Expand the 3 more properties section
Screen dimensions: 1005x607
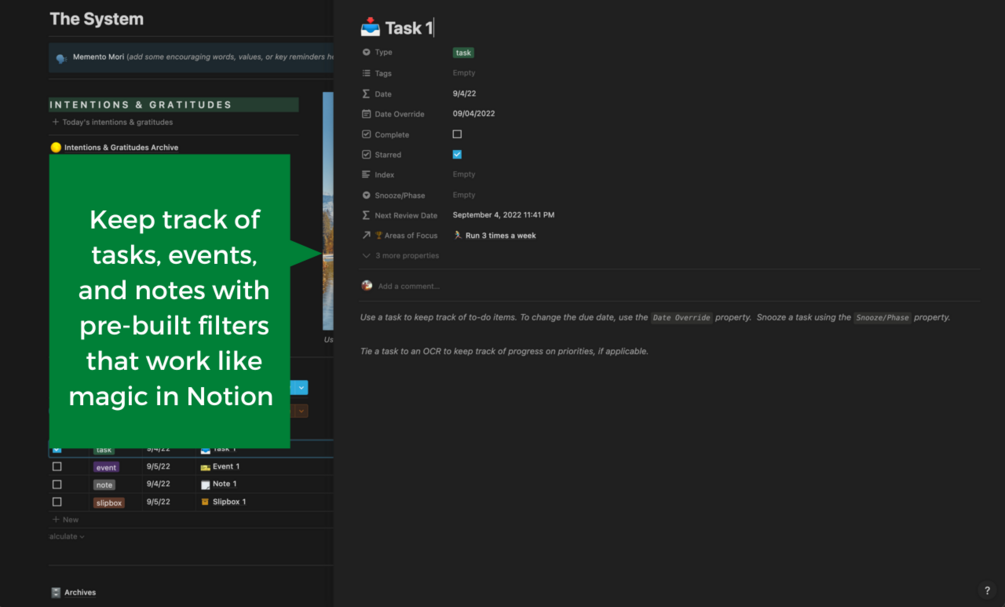click(x=401, y=256)
